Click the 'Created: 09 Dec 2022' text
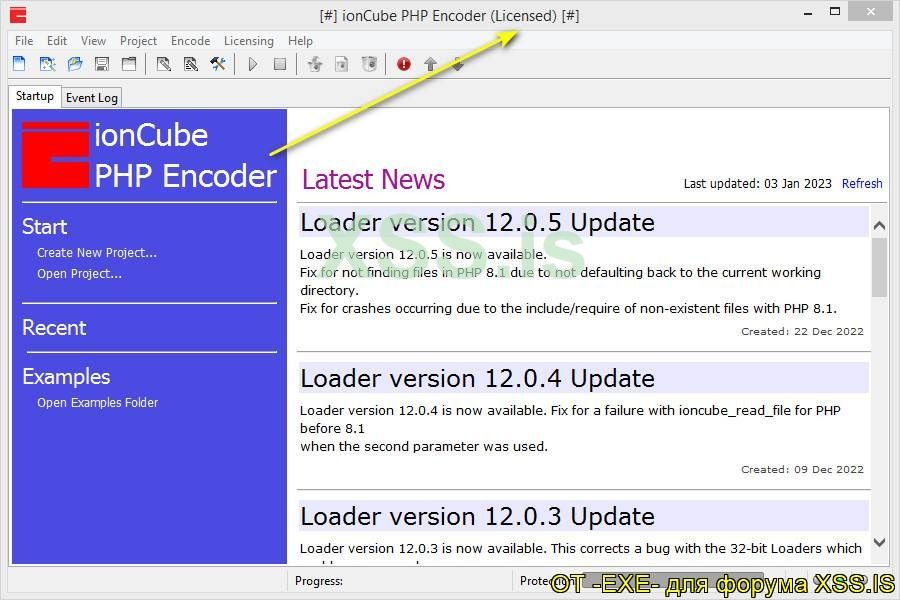900x600 pixels. 802,470
